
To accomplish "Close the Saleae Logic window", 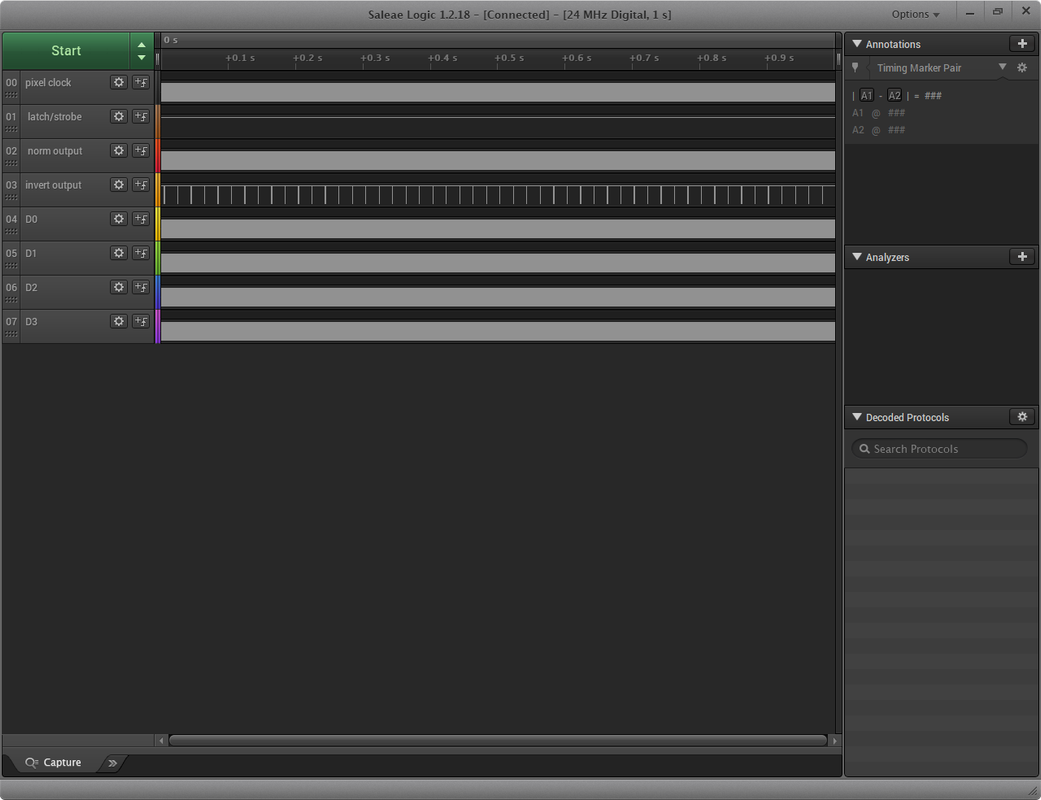I will pyautogui.click(x=1026, y=11).
